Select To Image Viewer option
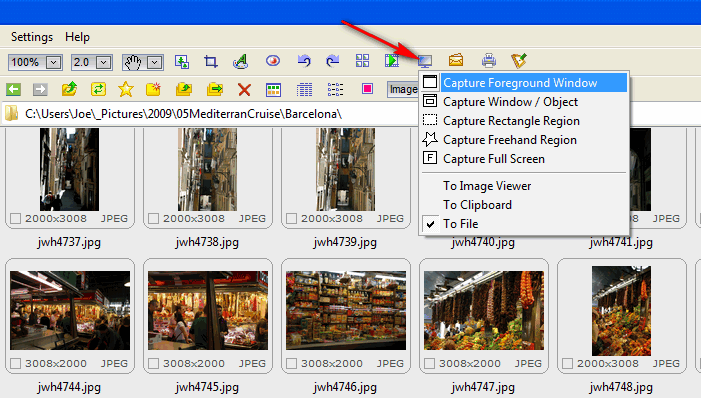Screen dimensions: 701x398 tap(524, 186)
